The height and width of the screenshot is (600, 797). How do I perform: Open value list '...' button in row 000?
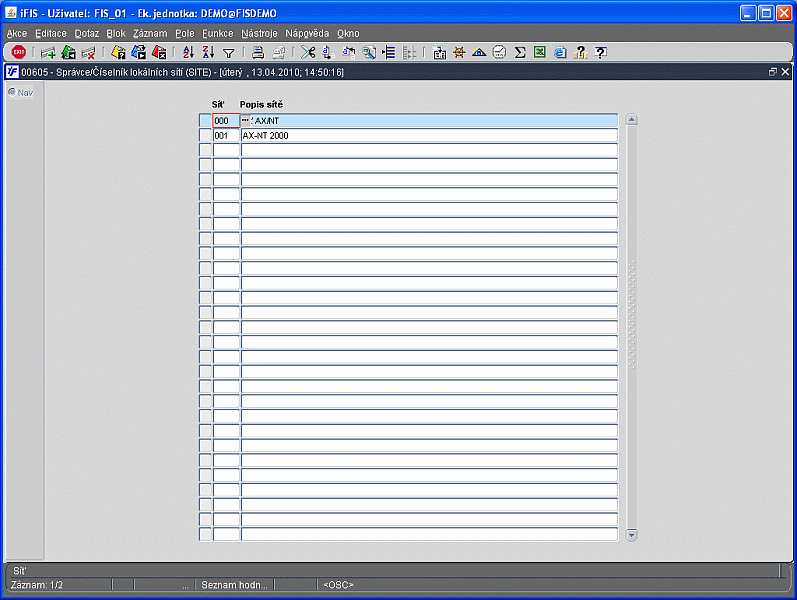(x=246, y=120)
